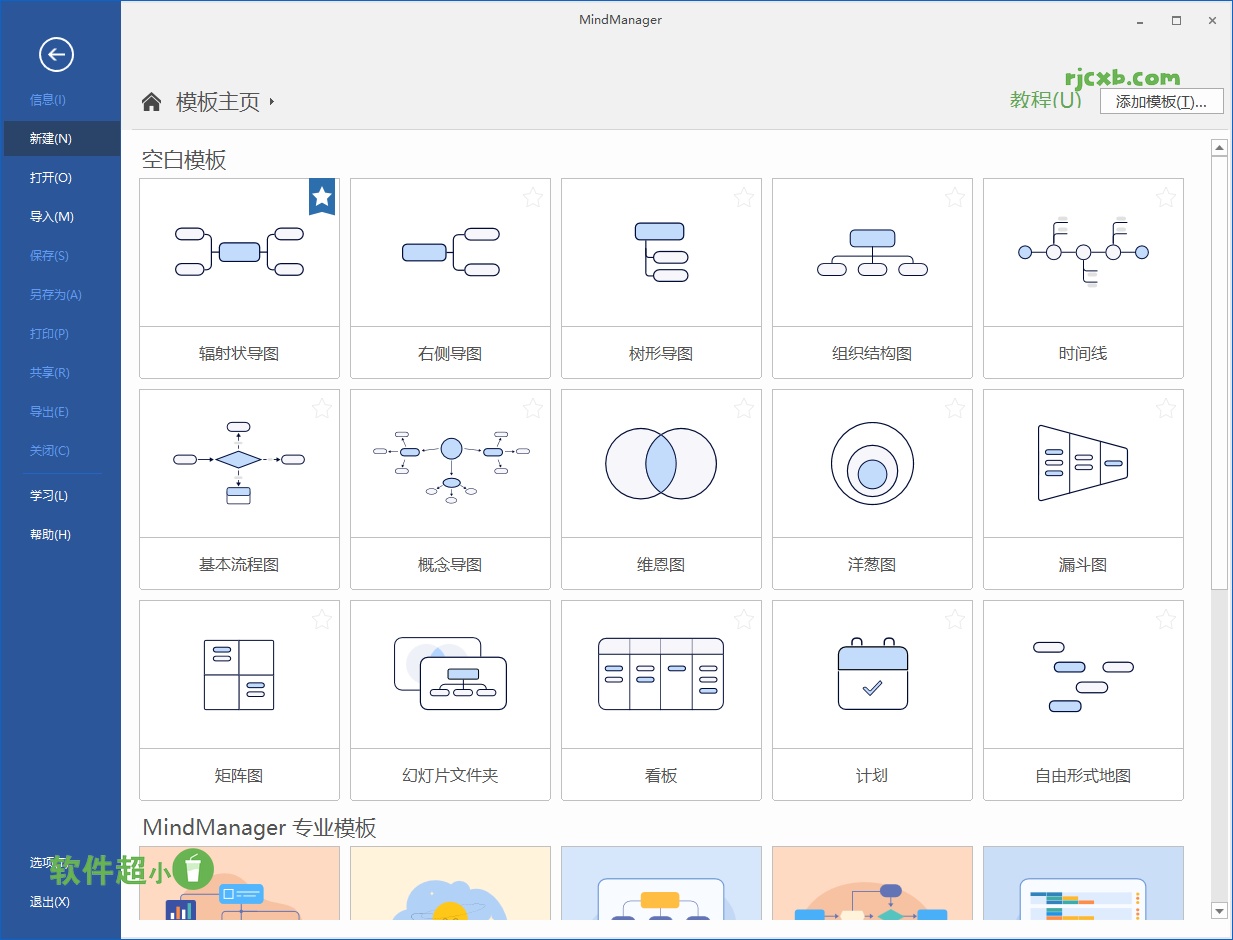This screenshot has width=1233, height=940.
Task: Open the 导出(E) menu entry
Action: [x=50, y=411]
